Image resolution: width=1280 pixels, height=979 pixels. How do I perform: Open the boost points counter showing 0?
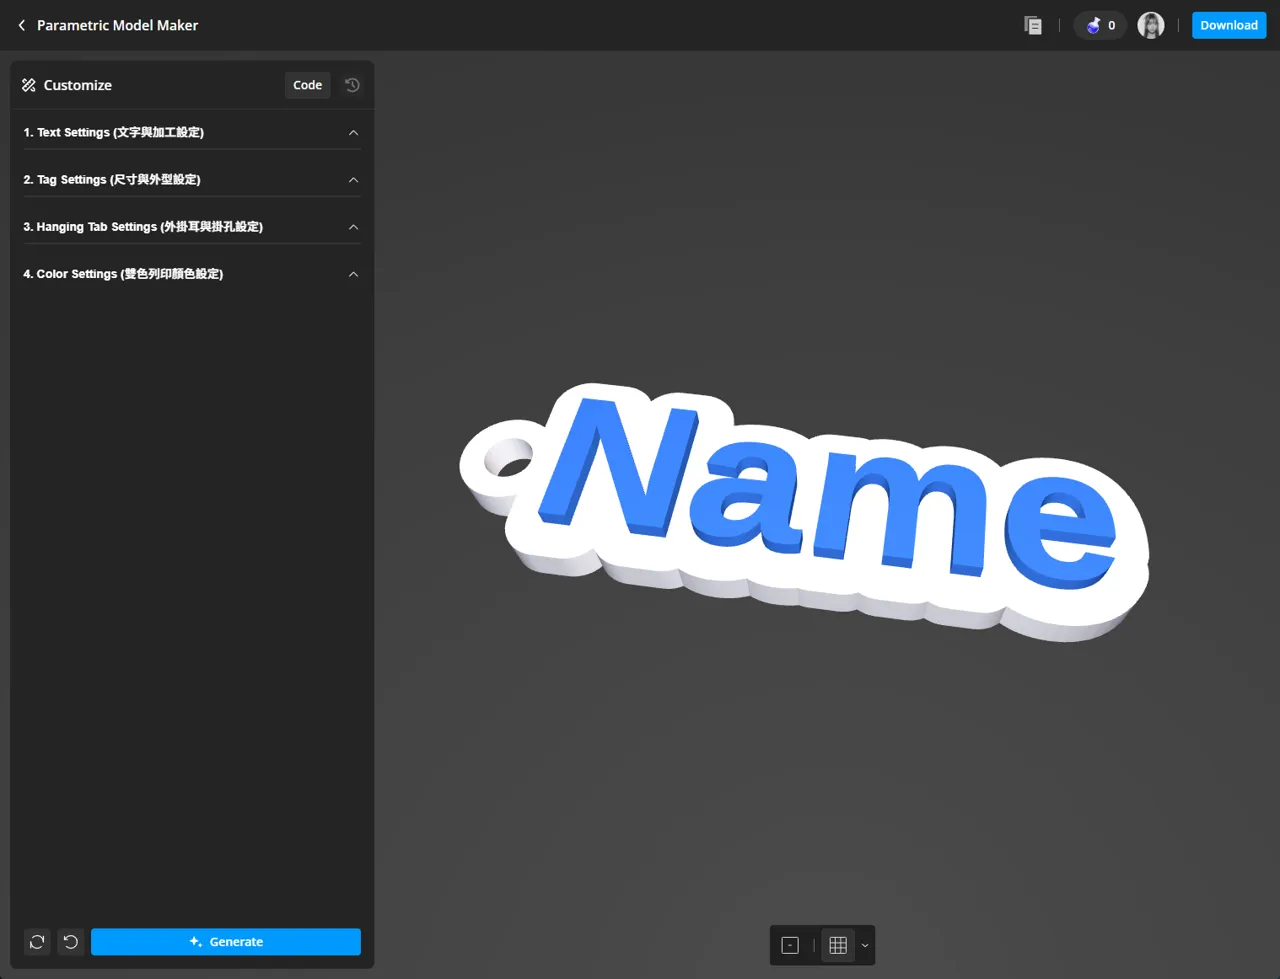click(x=1100, y=25)
